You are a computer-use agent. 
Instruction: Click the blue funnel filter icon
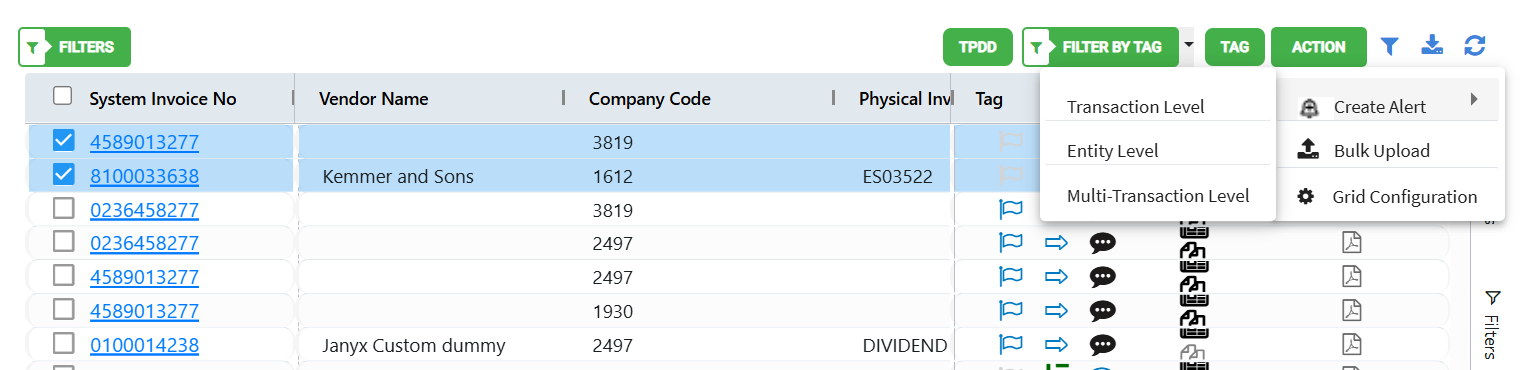(1390, 46)
